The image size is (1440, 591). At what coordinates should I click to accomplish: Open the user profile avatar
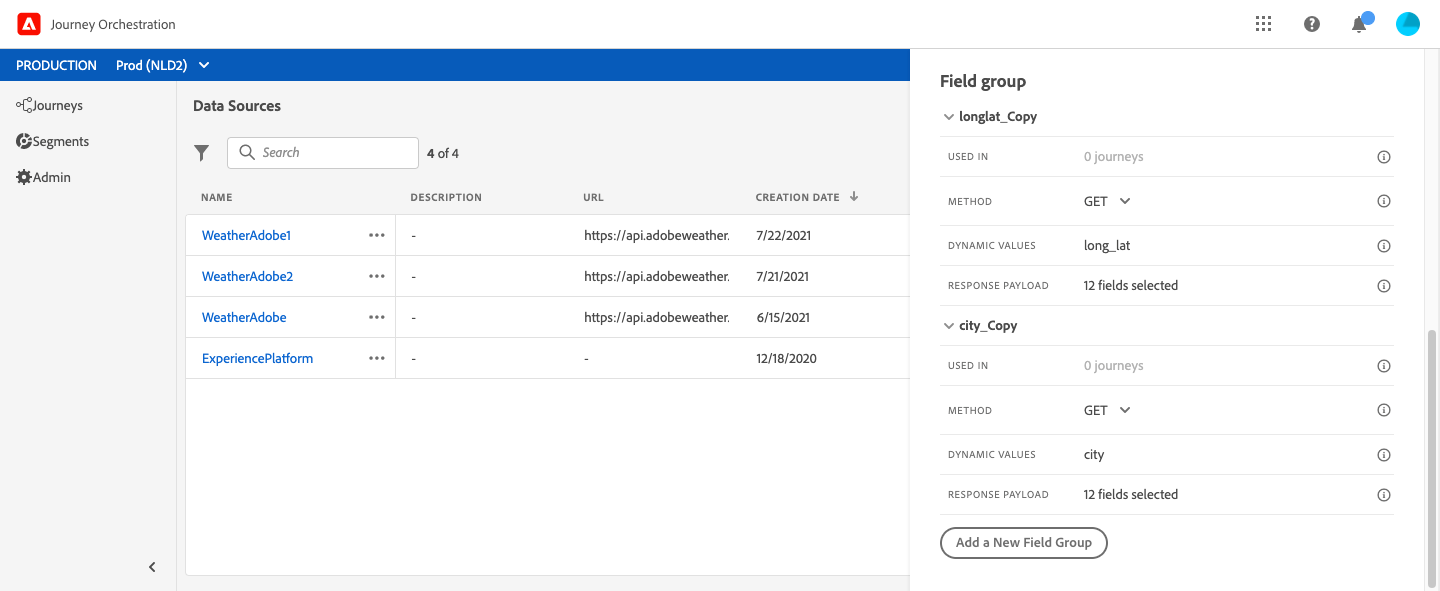point(1408,24)
